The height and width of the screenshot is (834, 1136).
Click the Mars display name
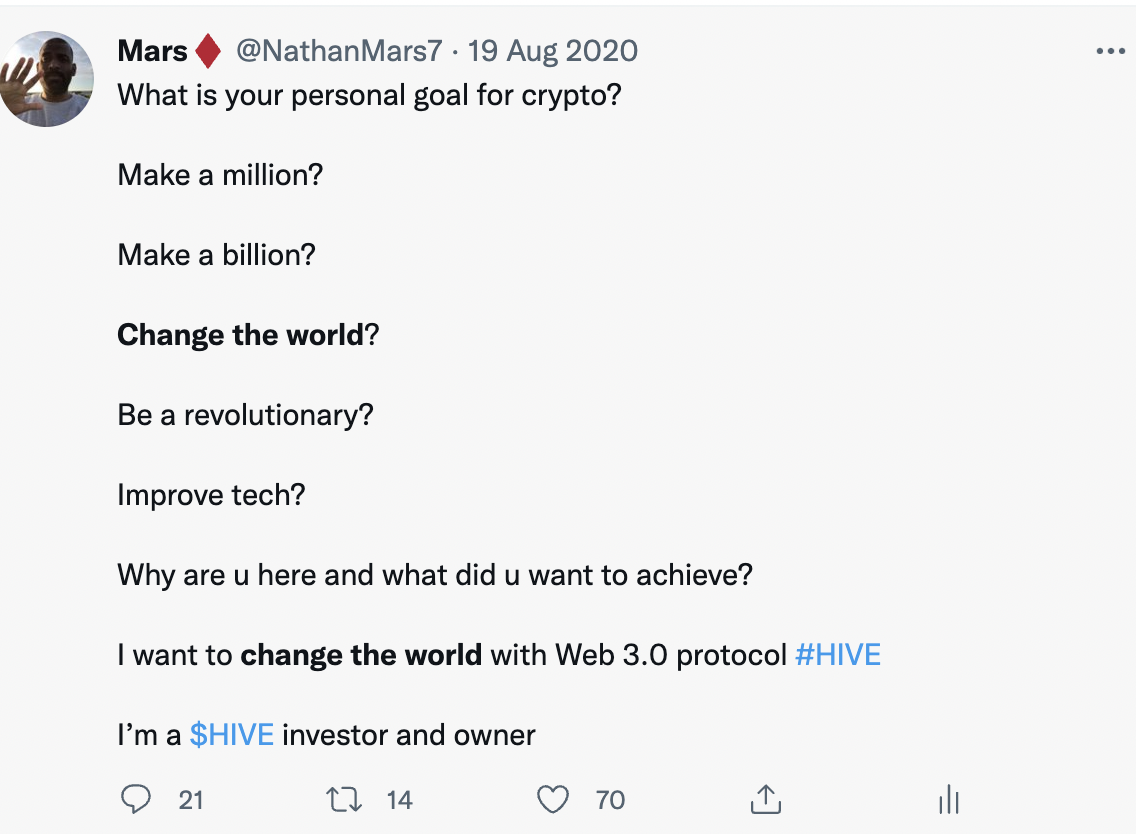(152, 51)
